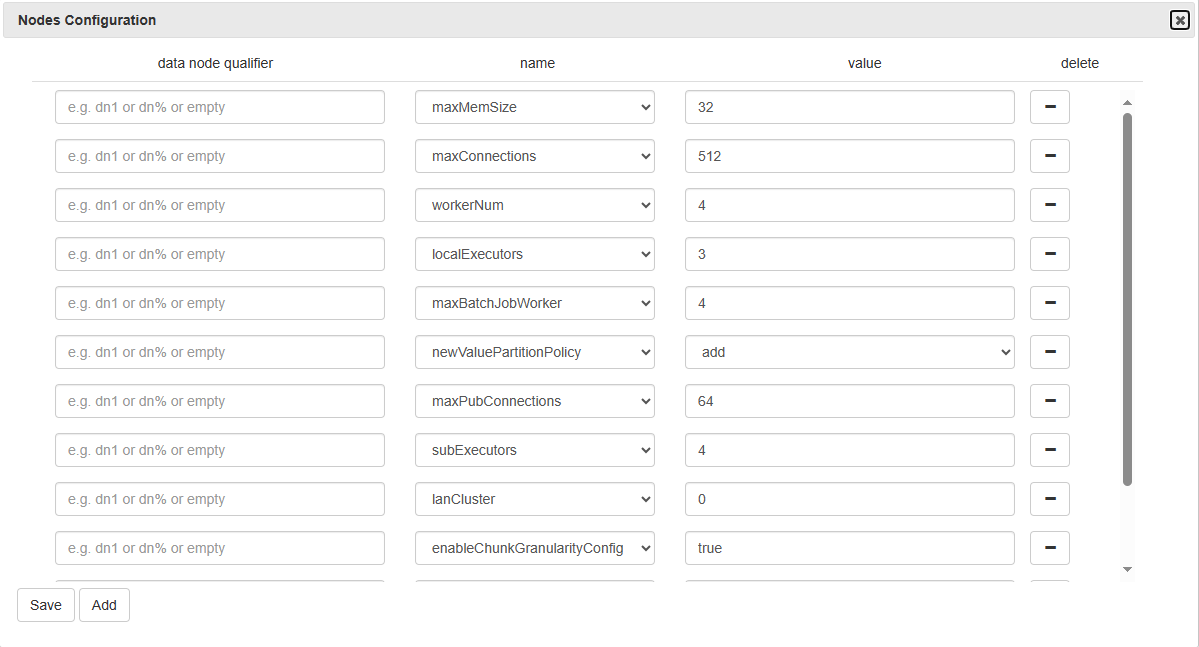Add a new configuration row
This screenshot has height=647, width=1199.
pyautogui.click(x=104, y=605)
